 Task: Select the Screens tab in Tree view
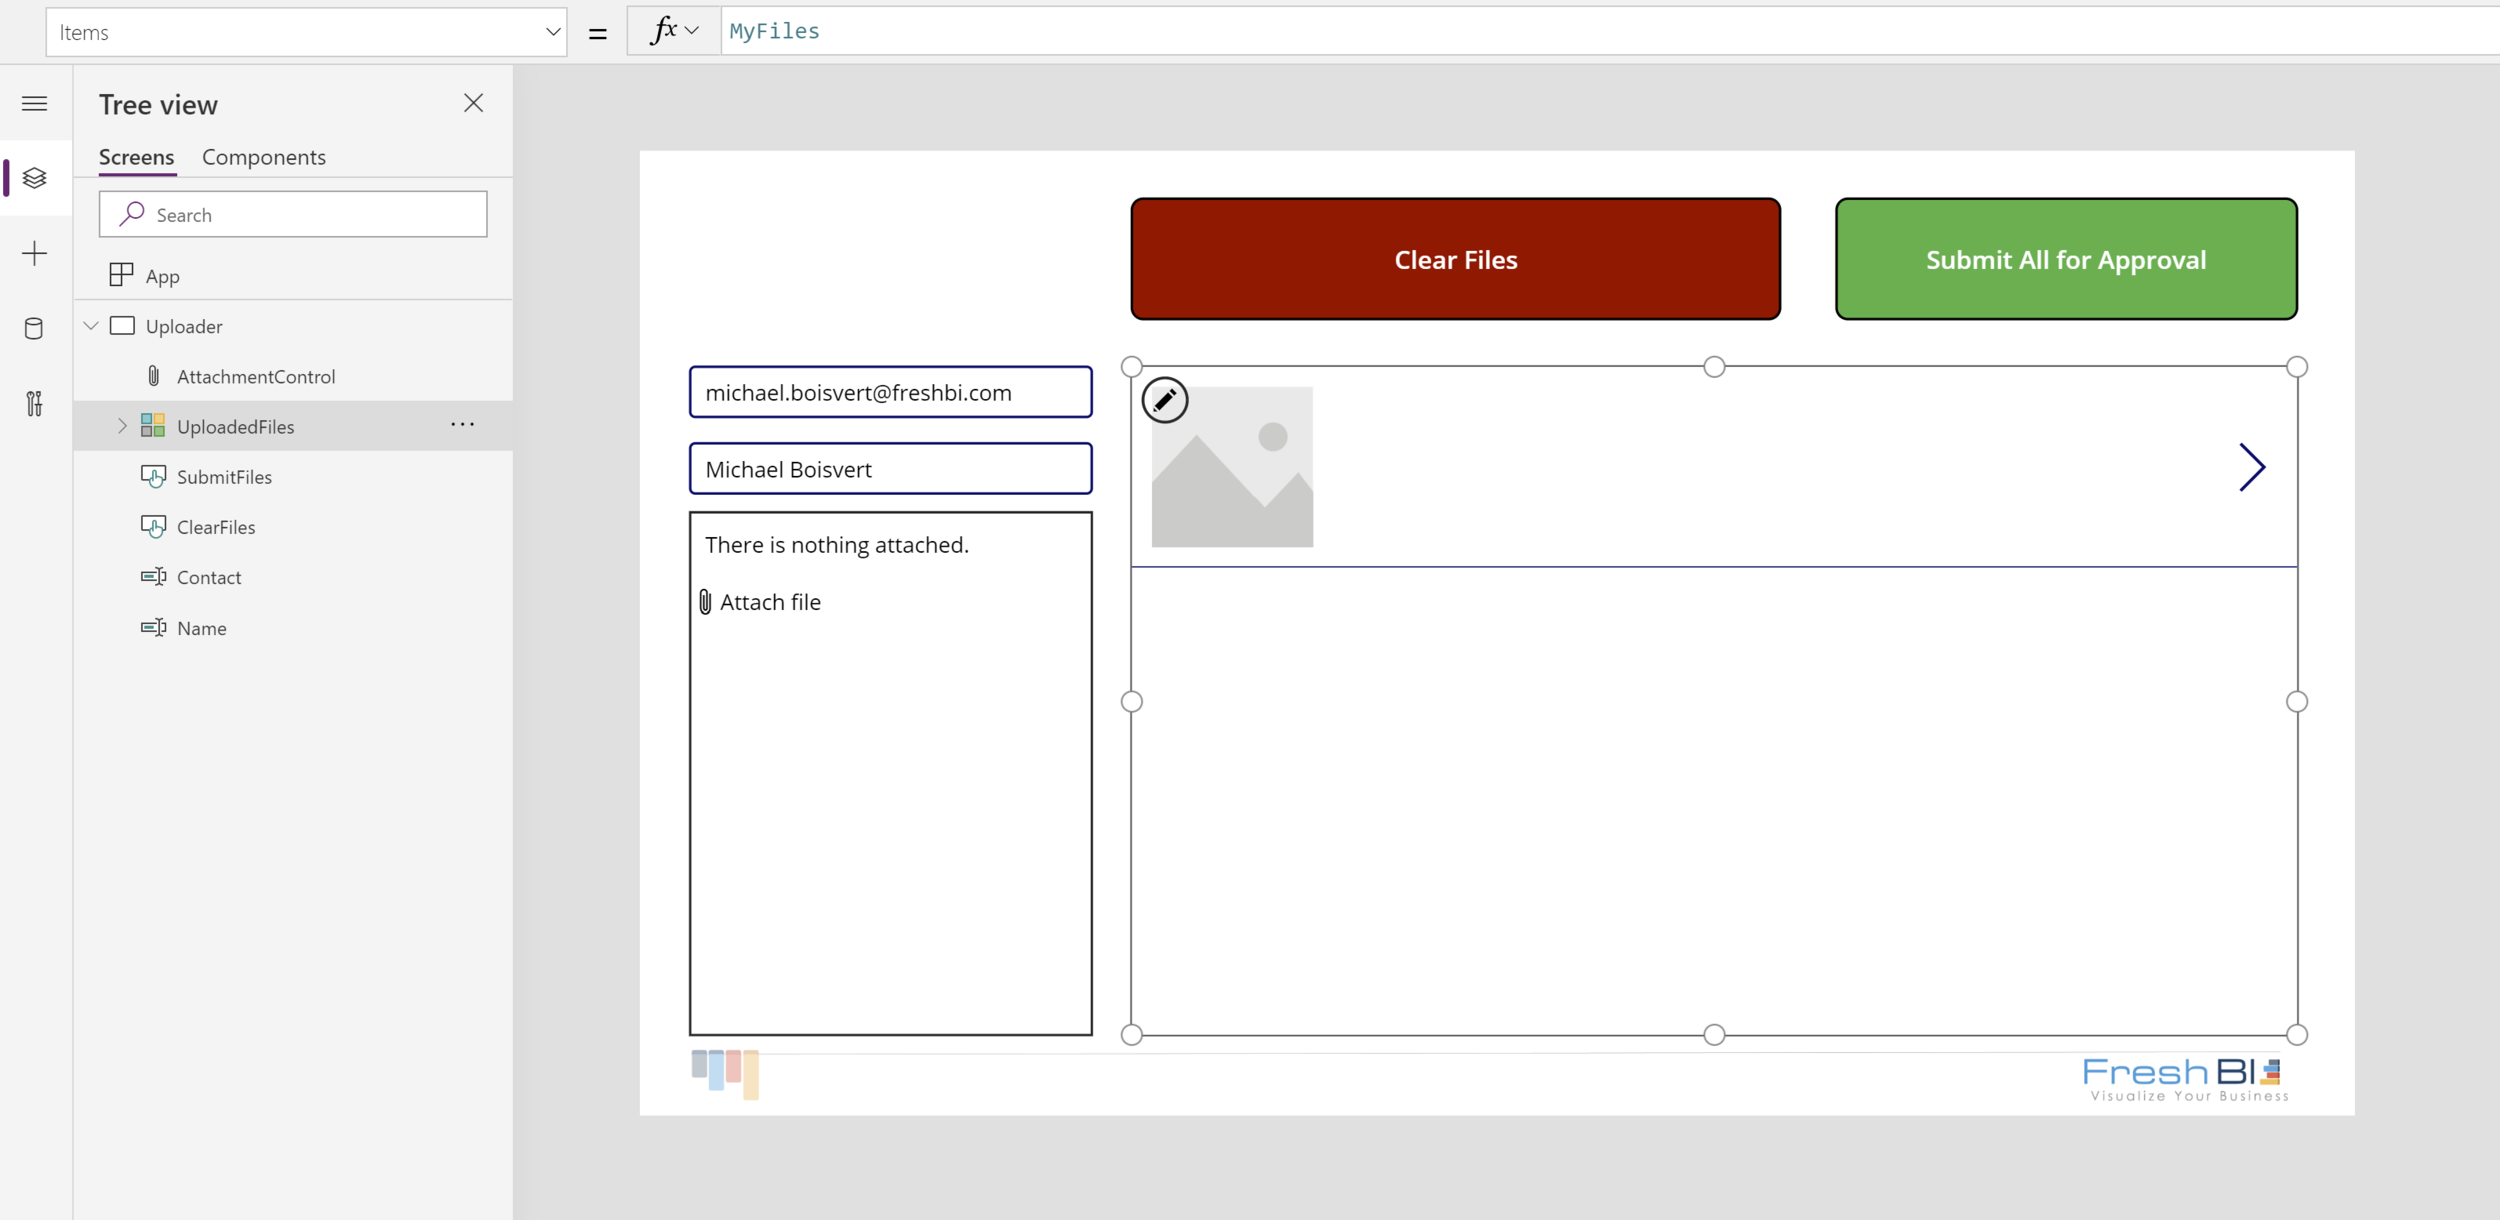136,156
